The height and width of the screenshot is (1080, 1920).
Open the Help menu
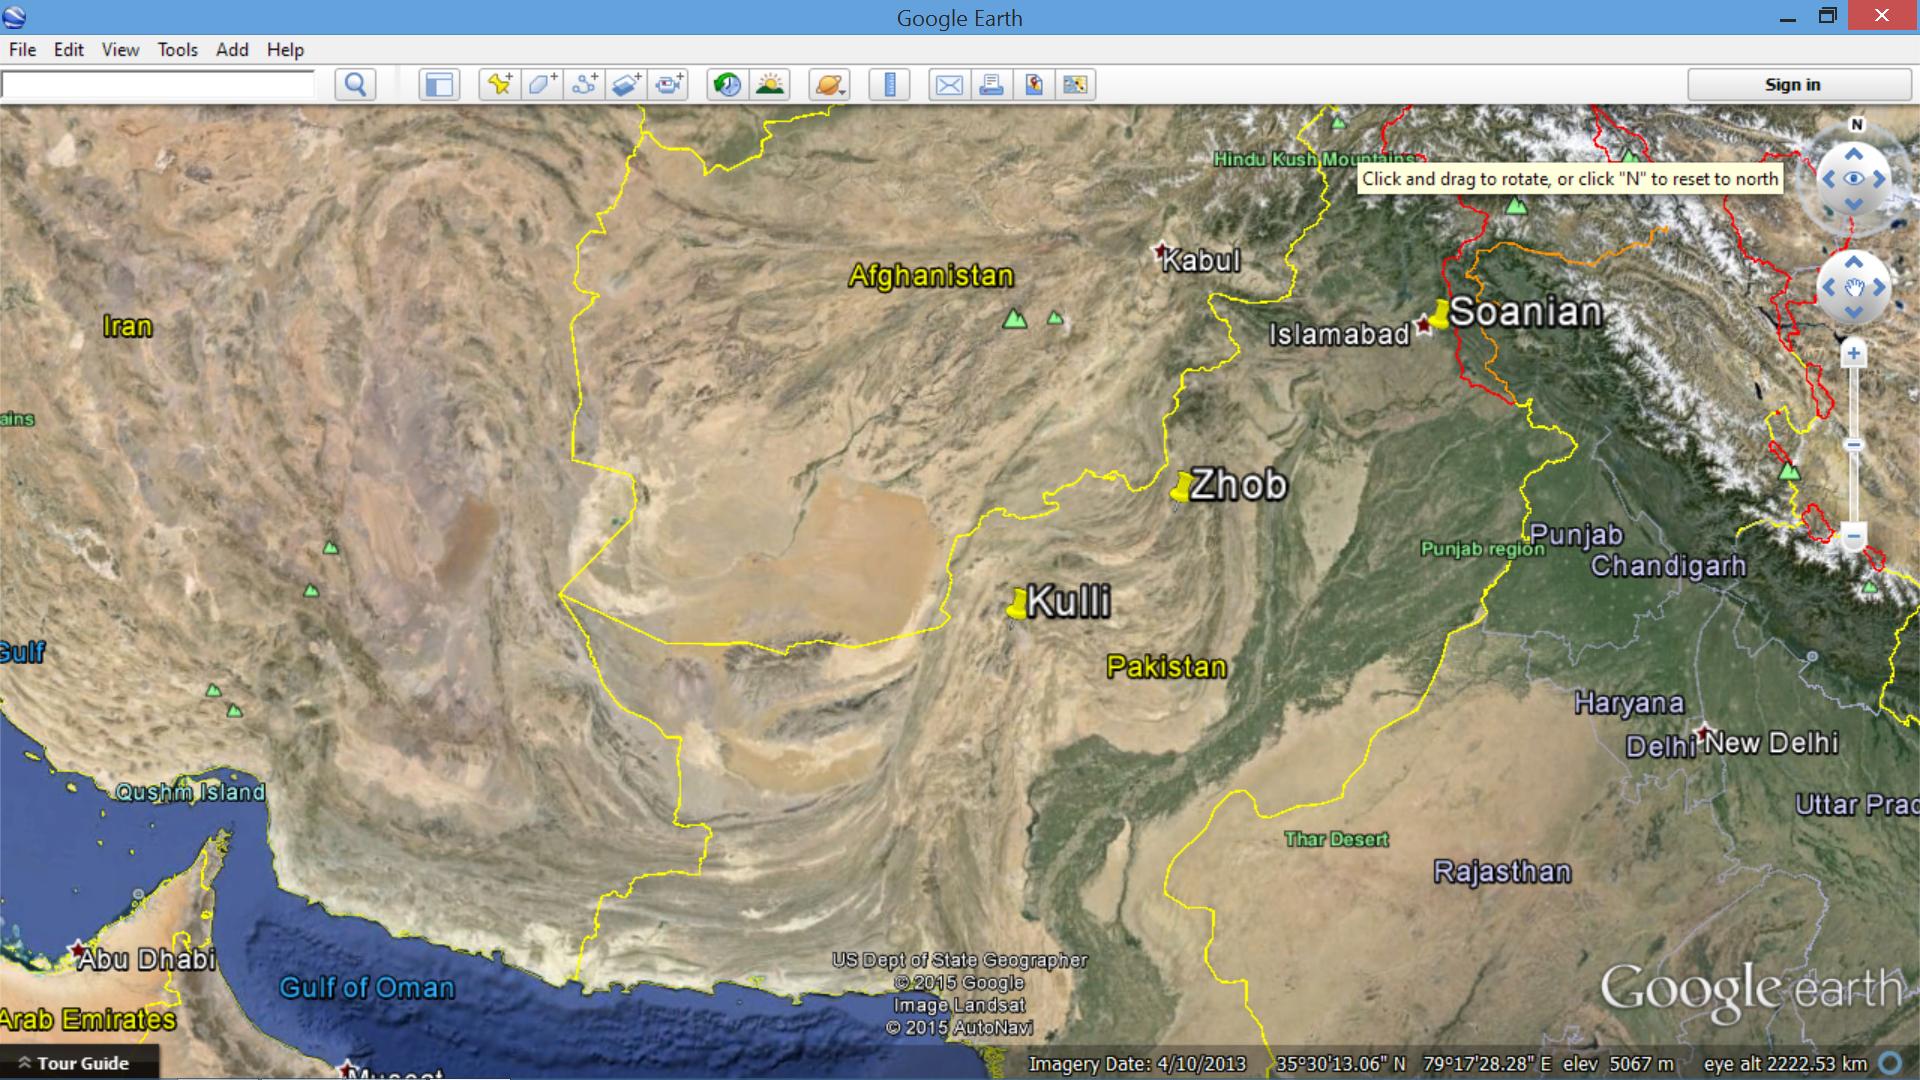285,49
